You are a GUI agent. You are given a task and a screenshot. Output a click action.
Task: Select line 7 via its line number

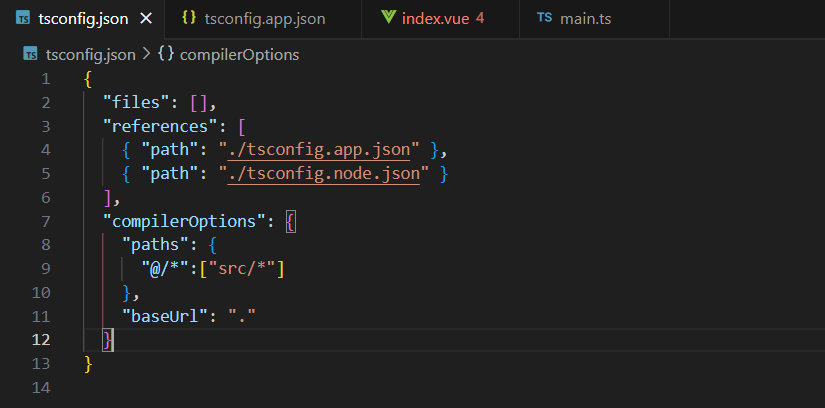45,222
